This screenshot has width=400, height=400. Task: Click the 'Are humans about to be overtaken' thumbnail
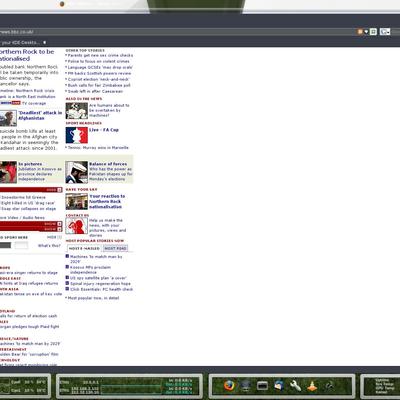click(77, 111)
